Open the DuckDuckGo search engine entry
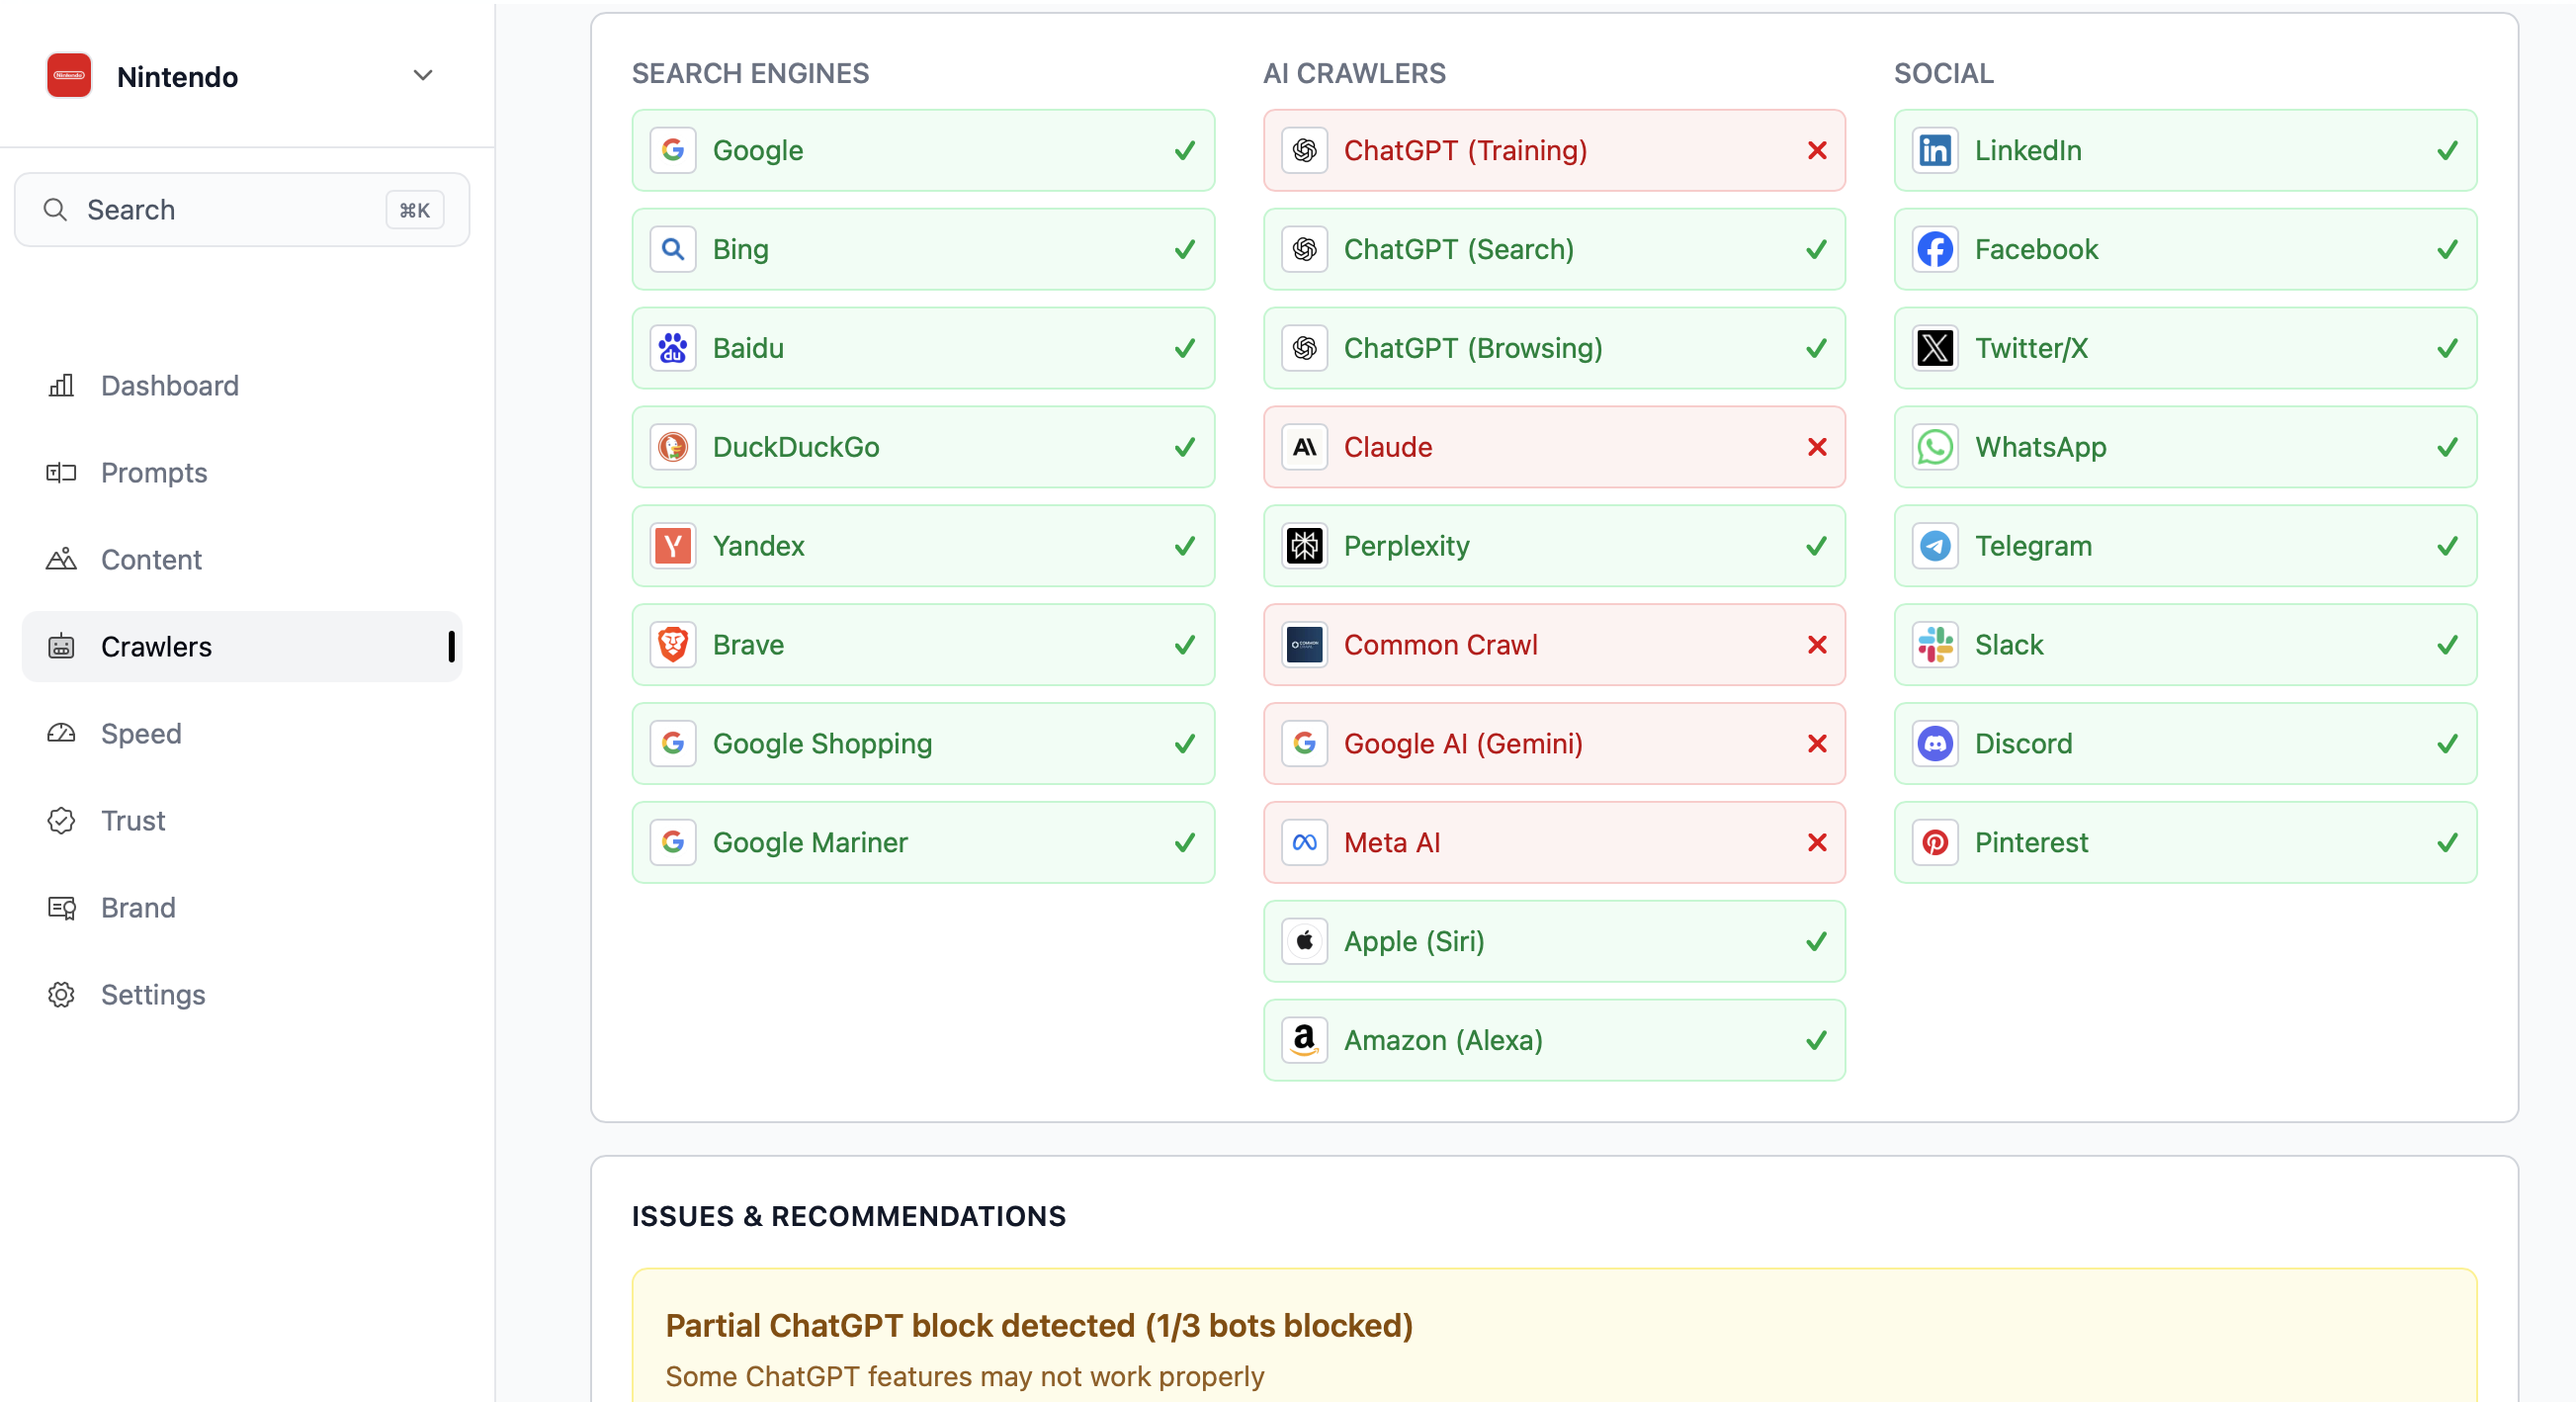The width and height of the screenshot is (2576, 1402). tap(922, 448)
